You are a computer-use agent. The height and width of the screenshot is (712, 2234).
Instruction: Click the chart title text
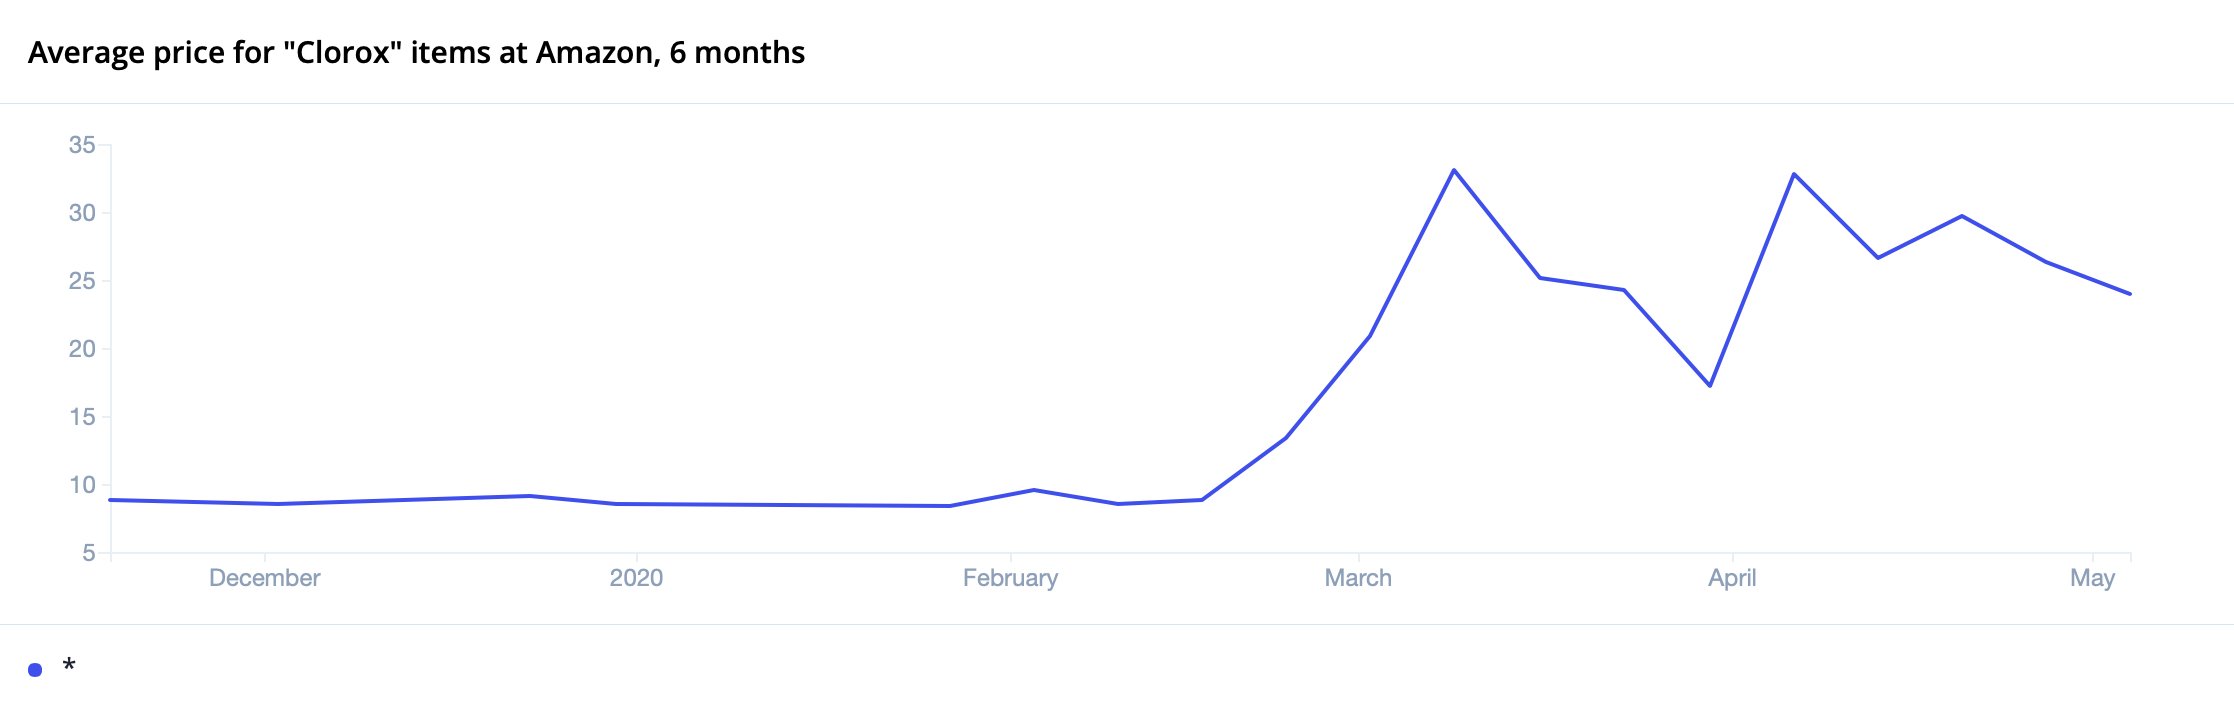416,52
